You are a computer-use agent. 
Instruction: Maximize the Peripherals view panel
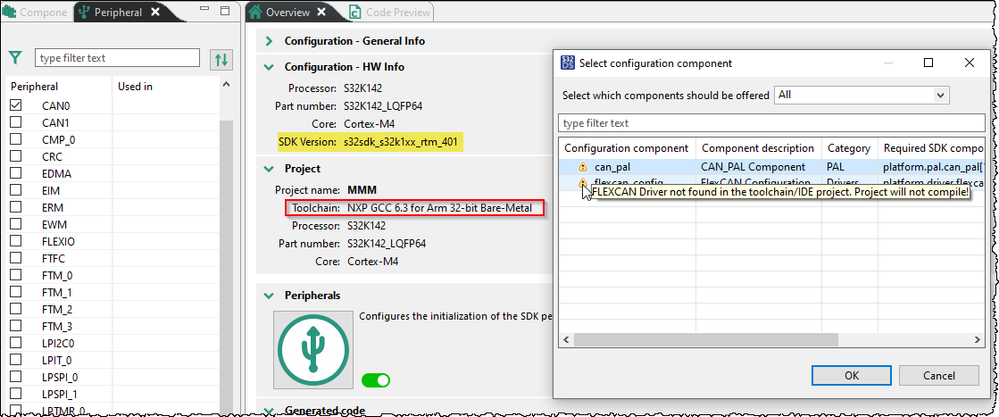[x=224, y=10]
